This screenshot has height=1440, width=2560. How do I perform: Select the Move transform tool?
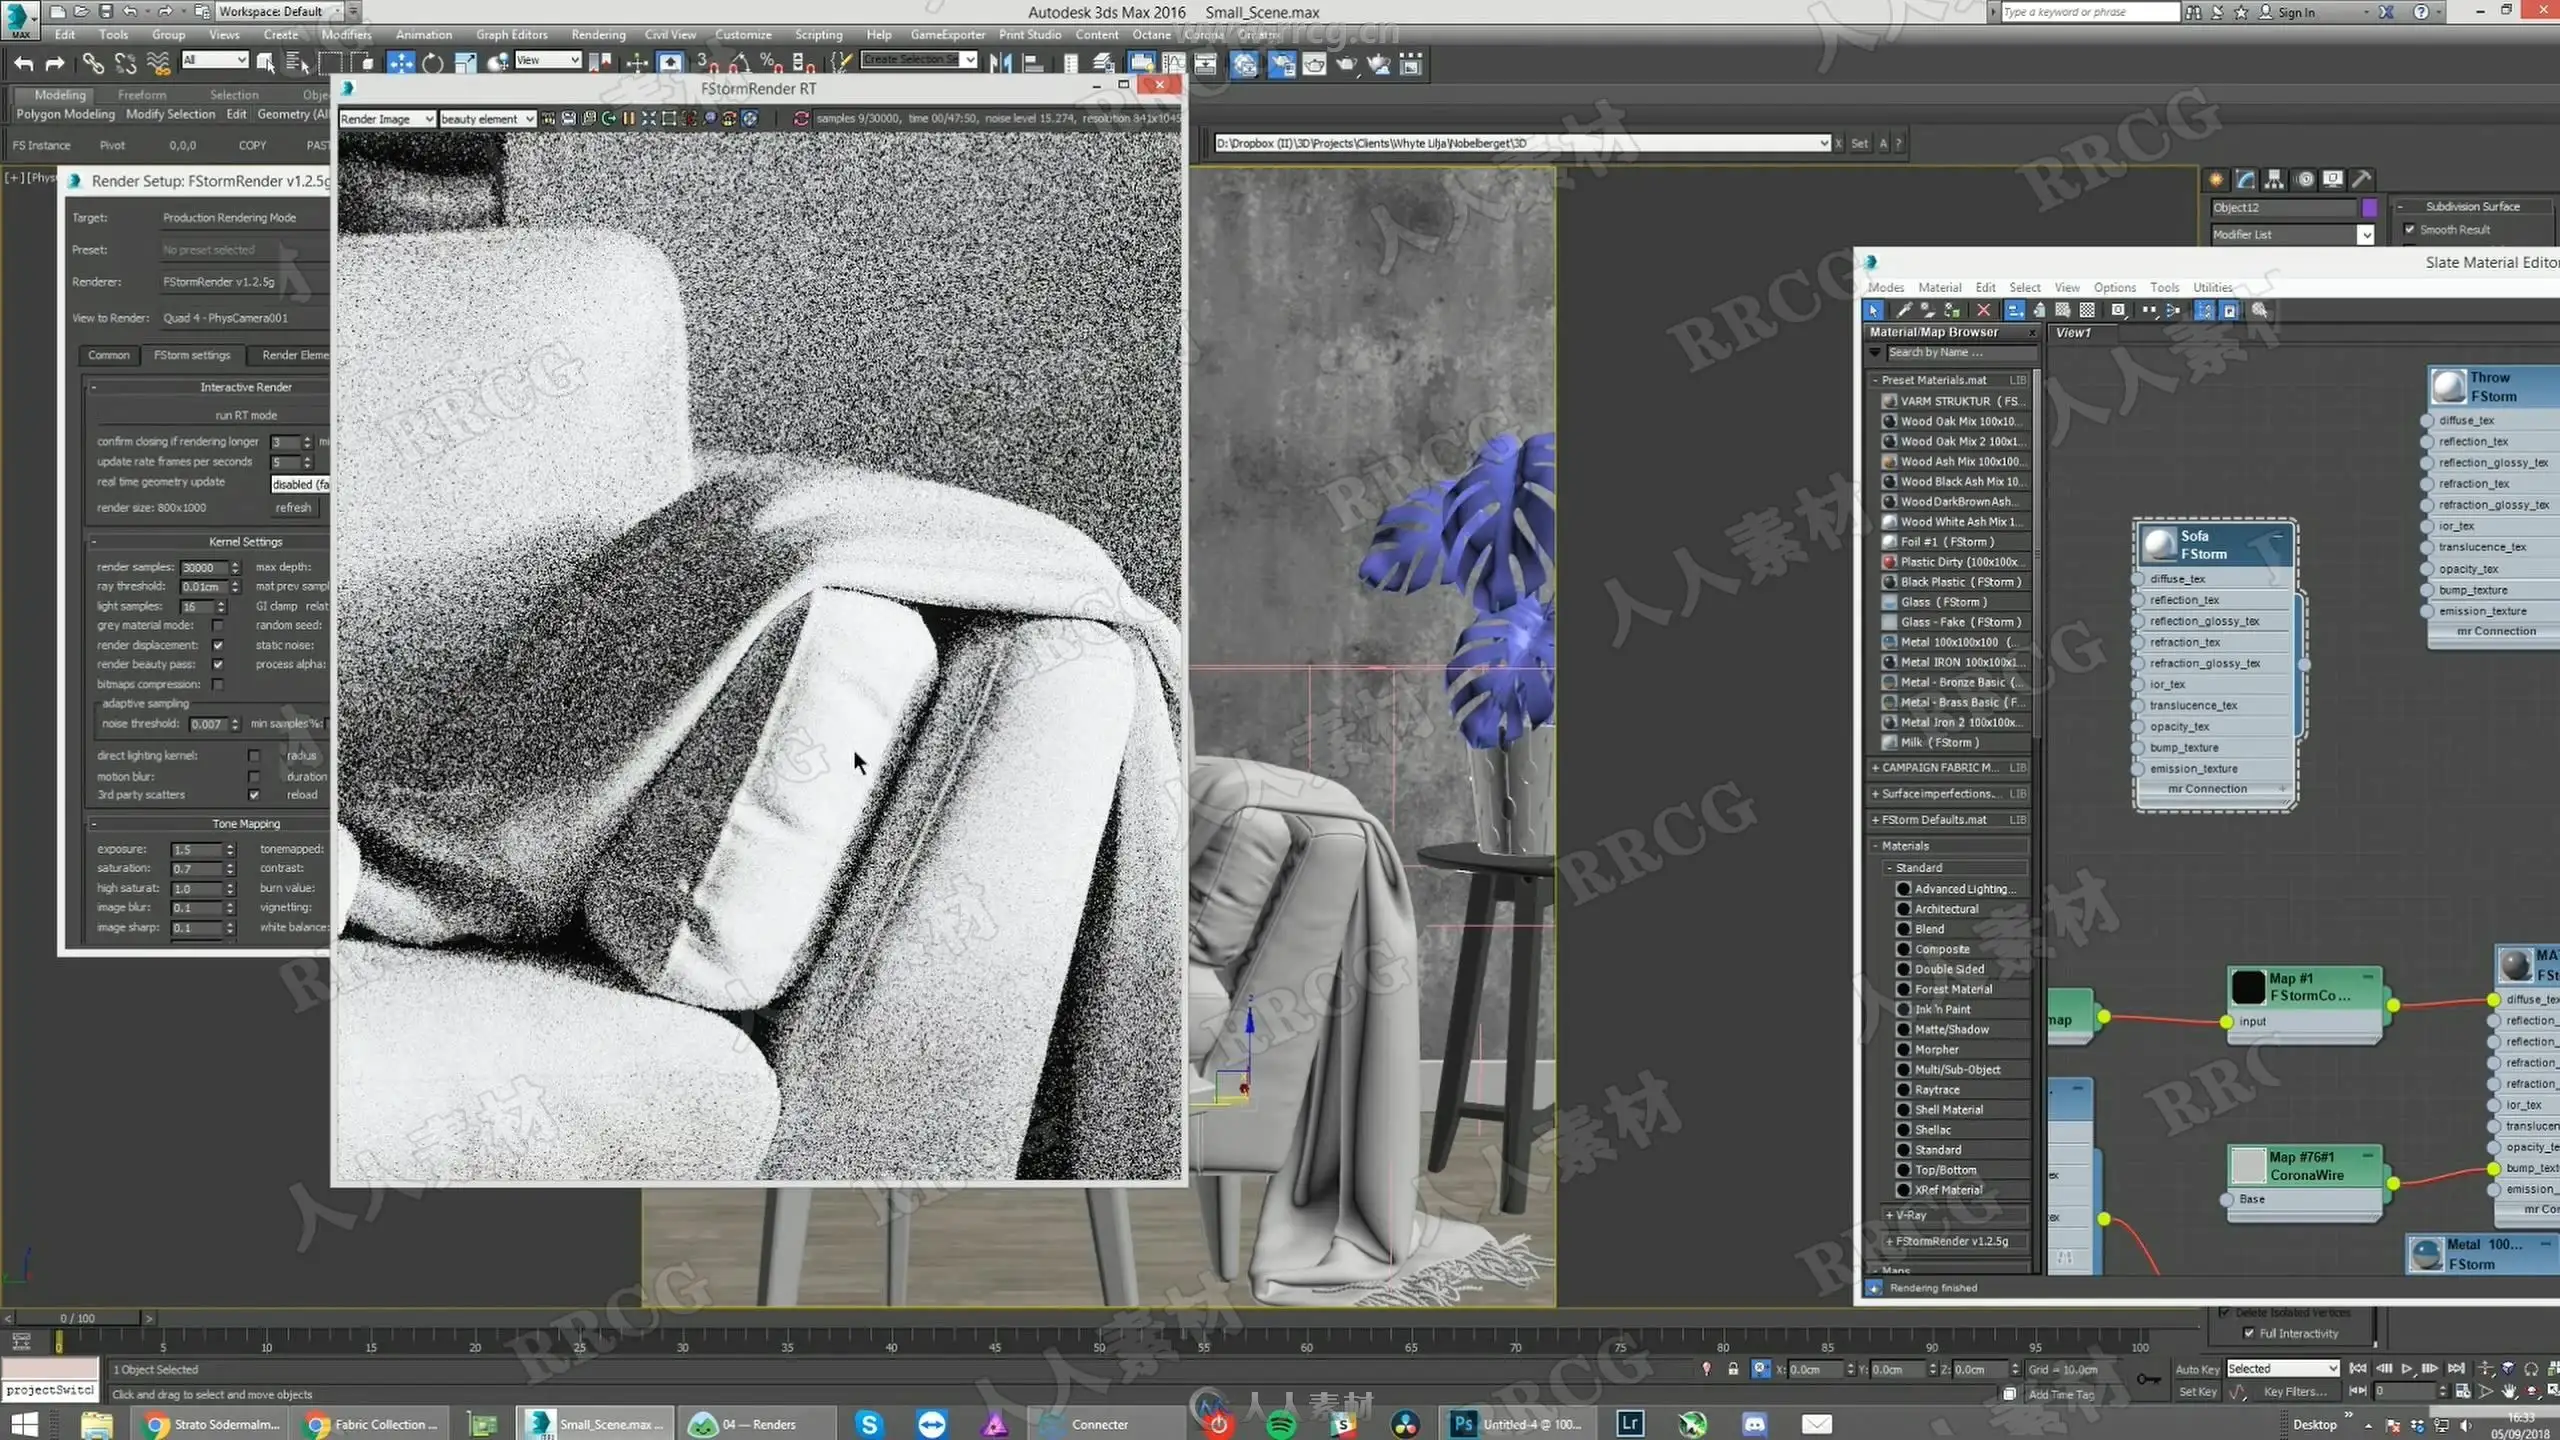click(400, 63)
